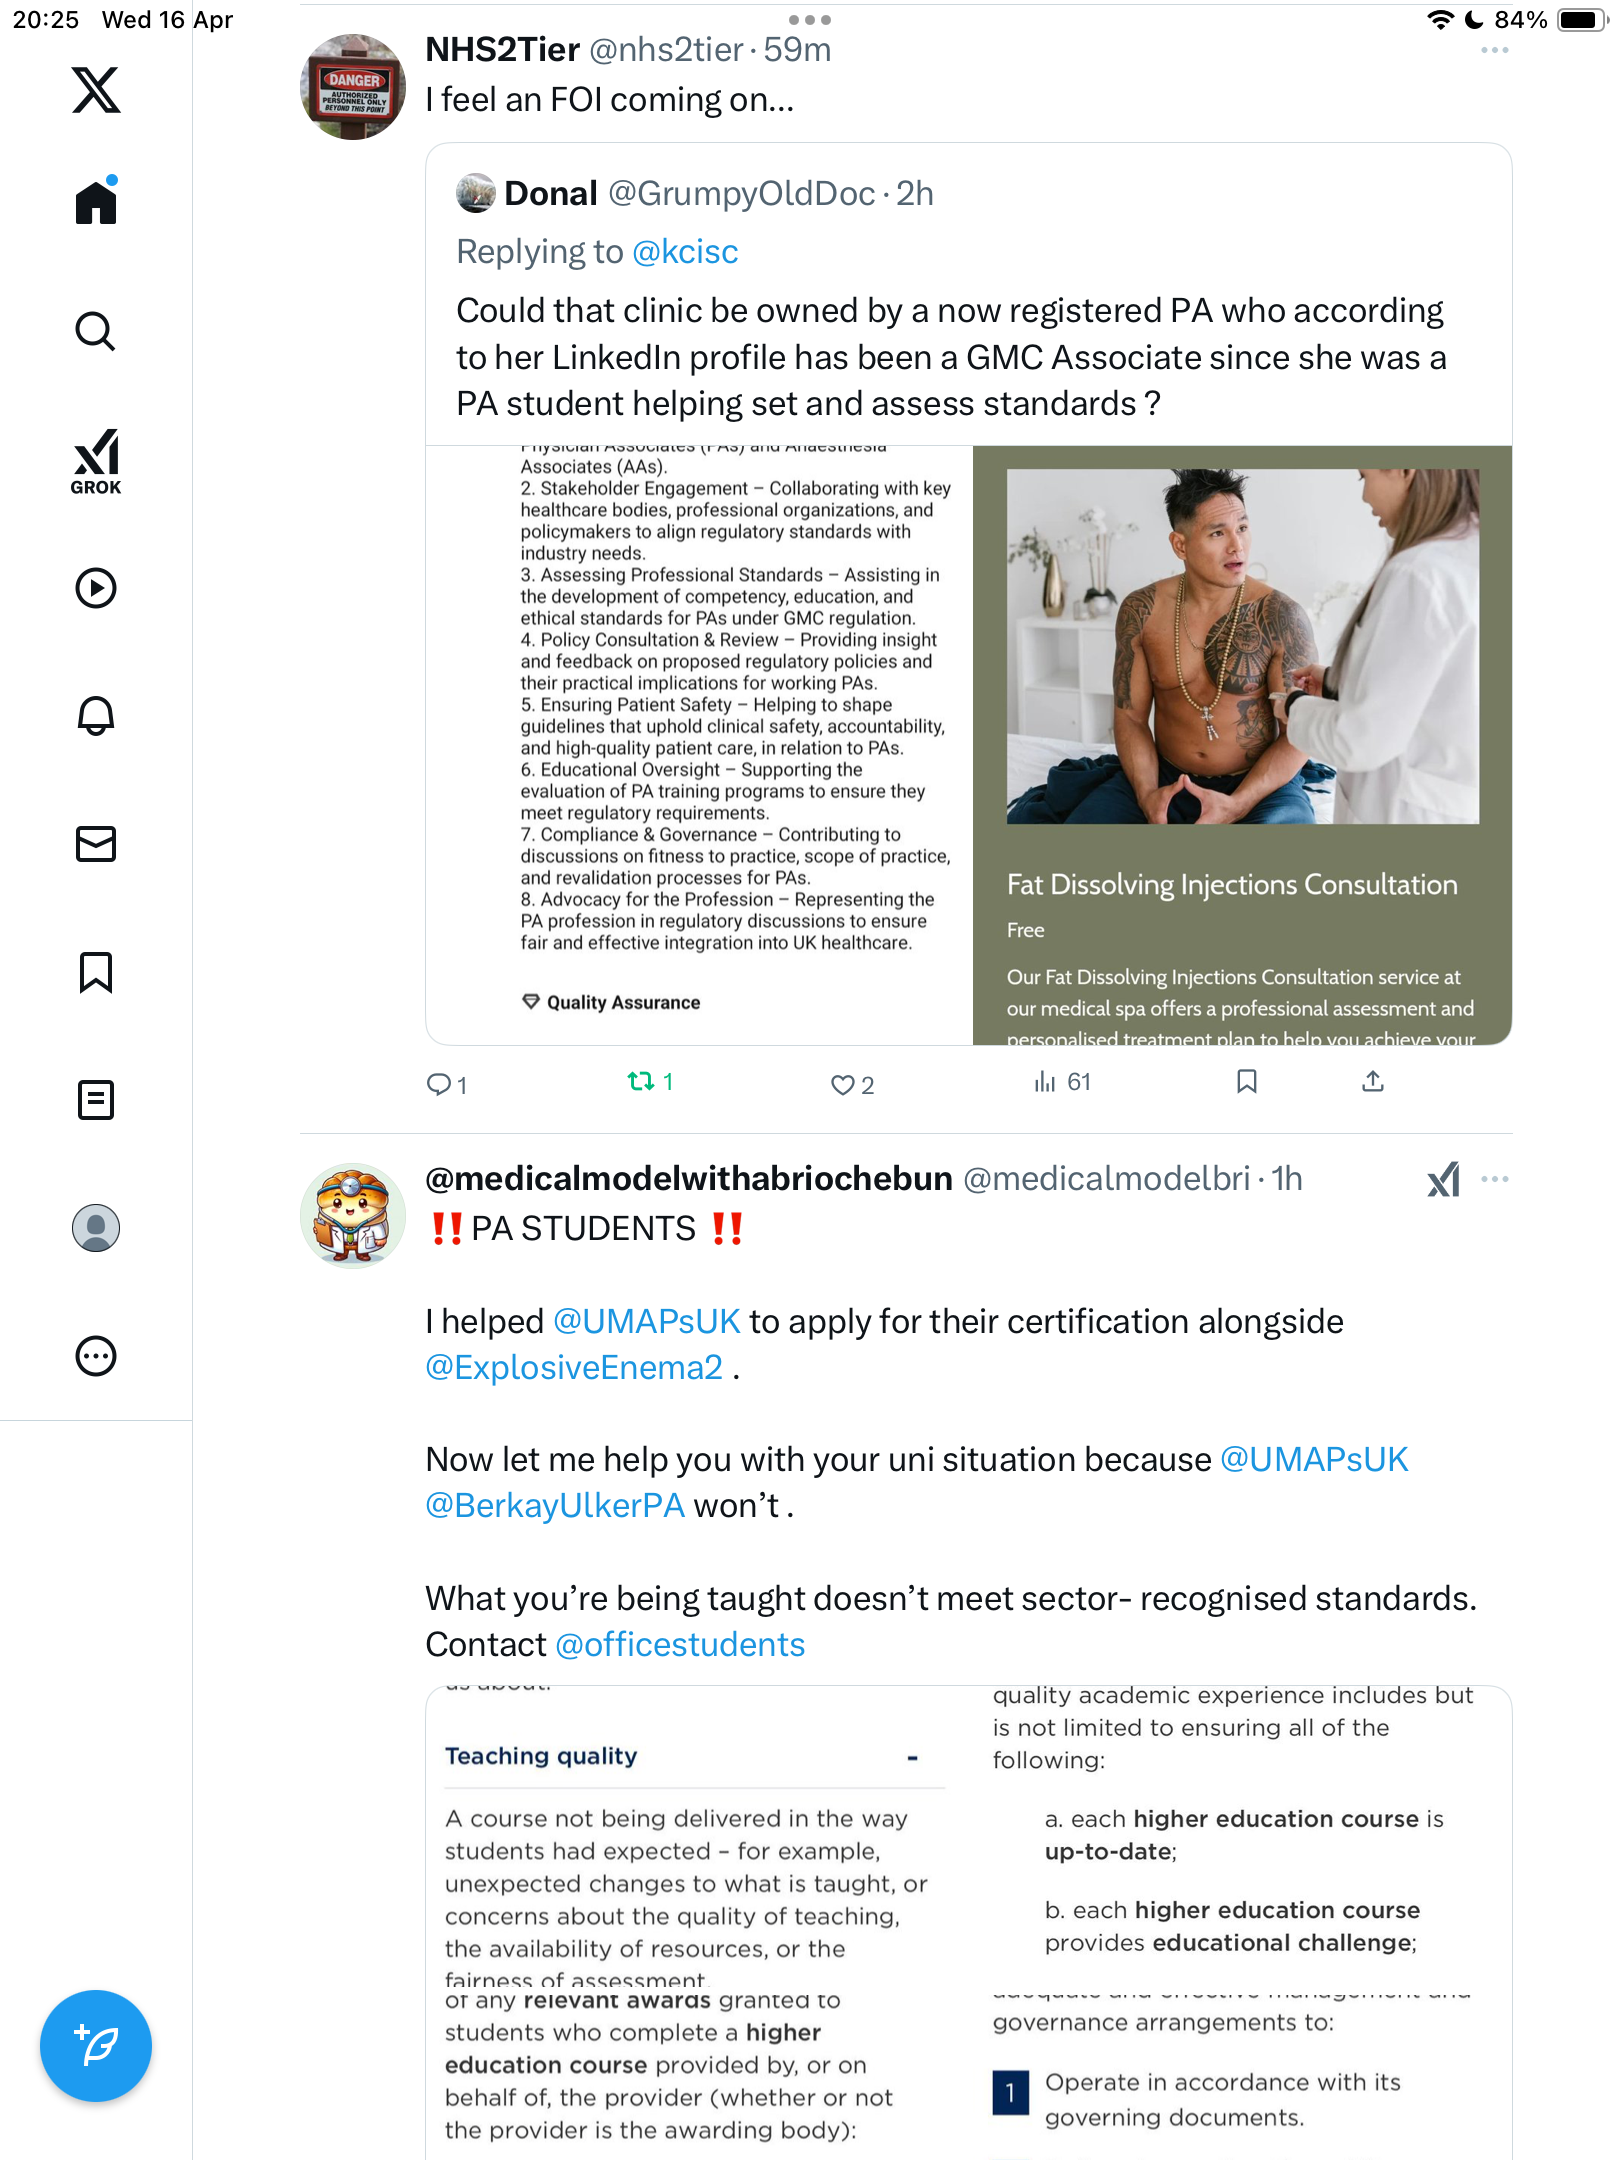
Task: Compose a new post with floating button
Action: (x=96, y=2046)
